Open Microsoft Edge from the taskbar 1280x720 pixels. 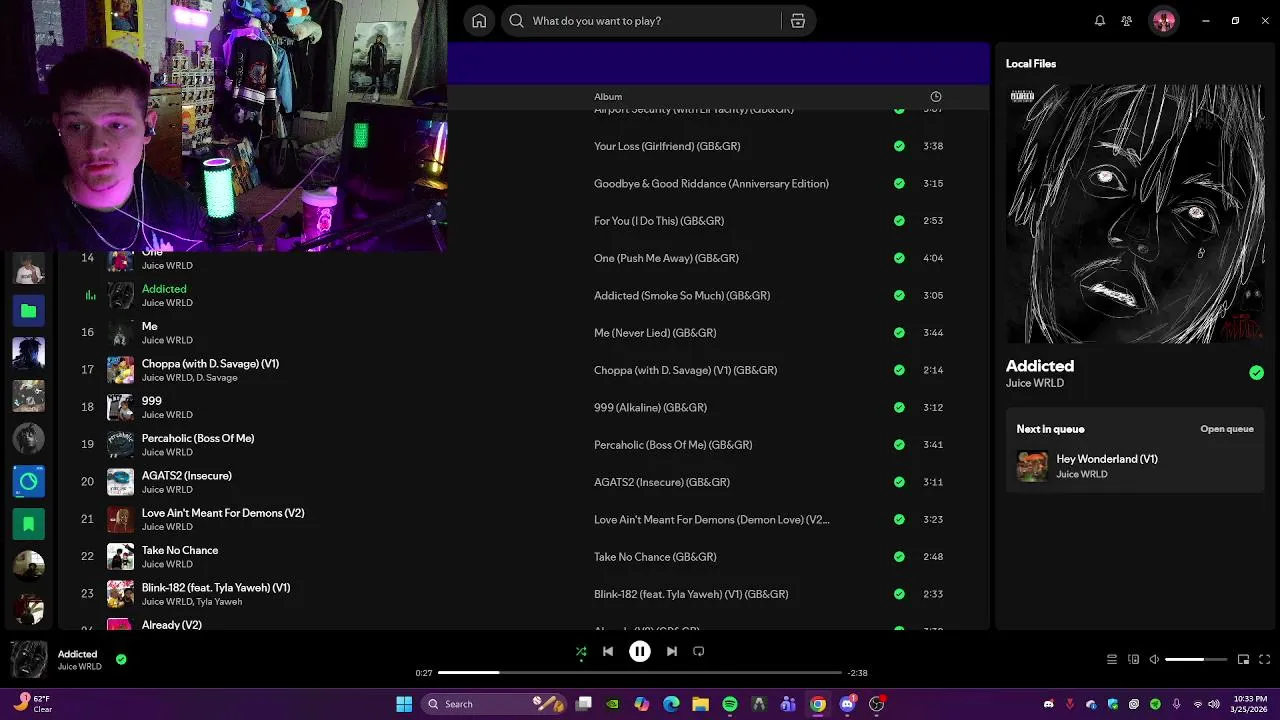[x=671, y=704]
